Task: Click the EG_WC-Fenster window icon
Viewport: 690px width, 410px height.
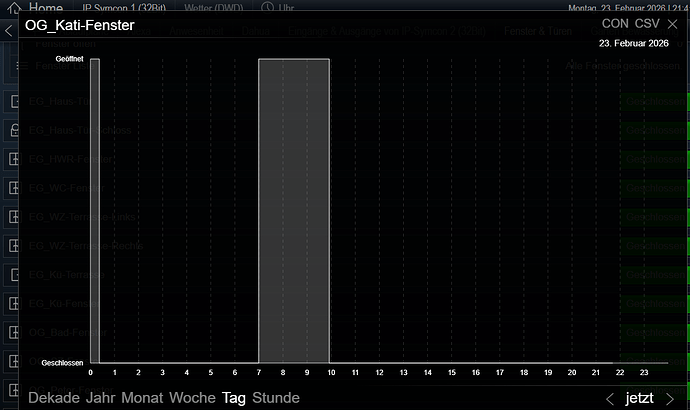Action: pyautogui.click(x=14, y=188)
